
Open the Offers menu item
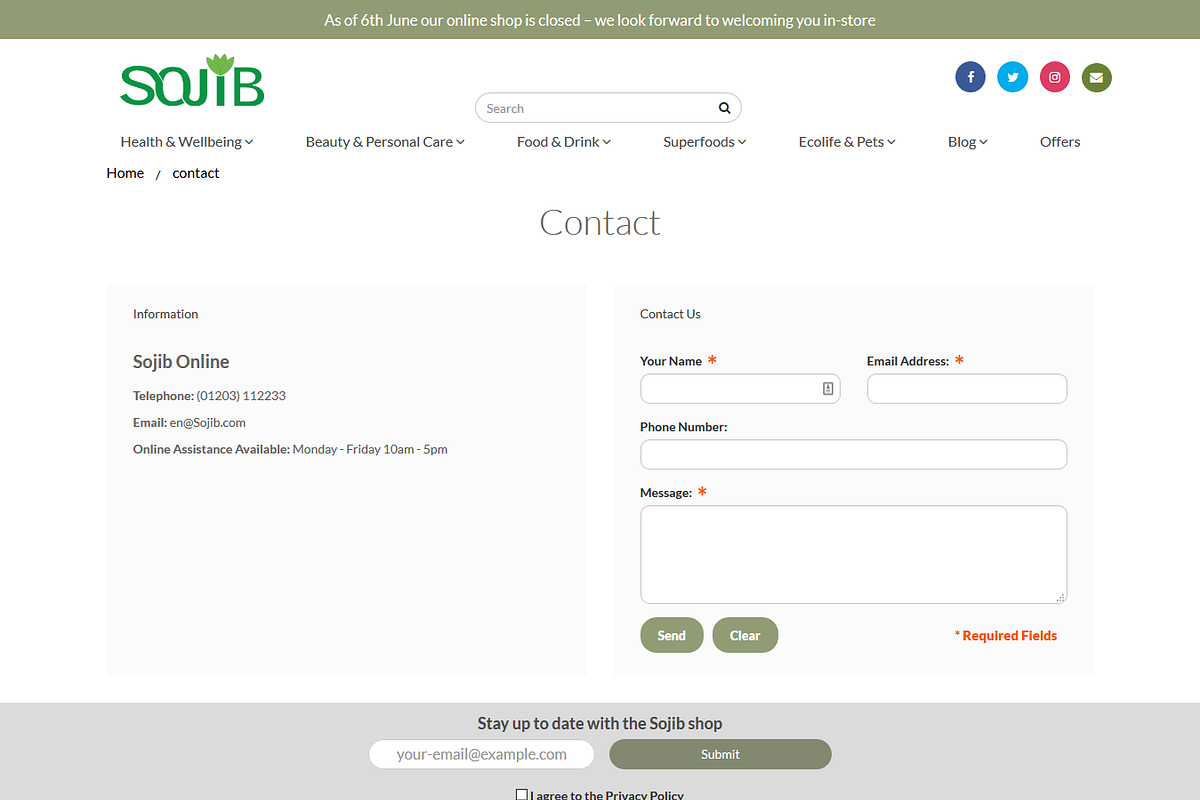[1060, 142]
